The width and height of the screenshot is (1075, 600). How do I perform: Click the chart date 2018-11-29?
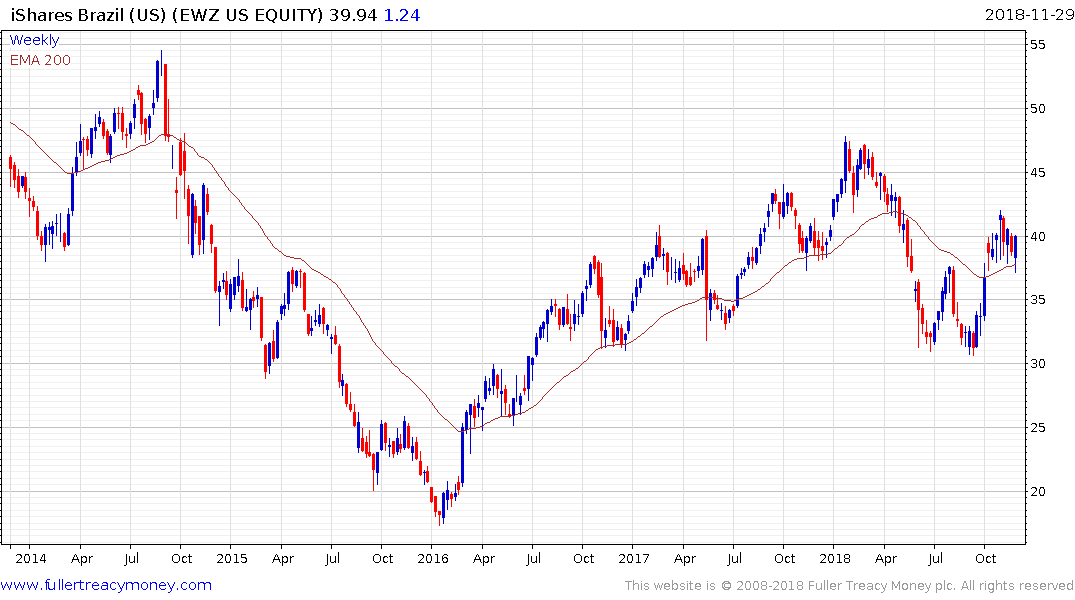[x=1029, y=15]
